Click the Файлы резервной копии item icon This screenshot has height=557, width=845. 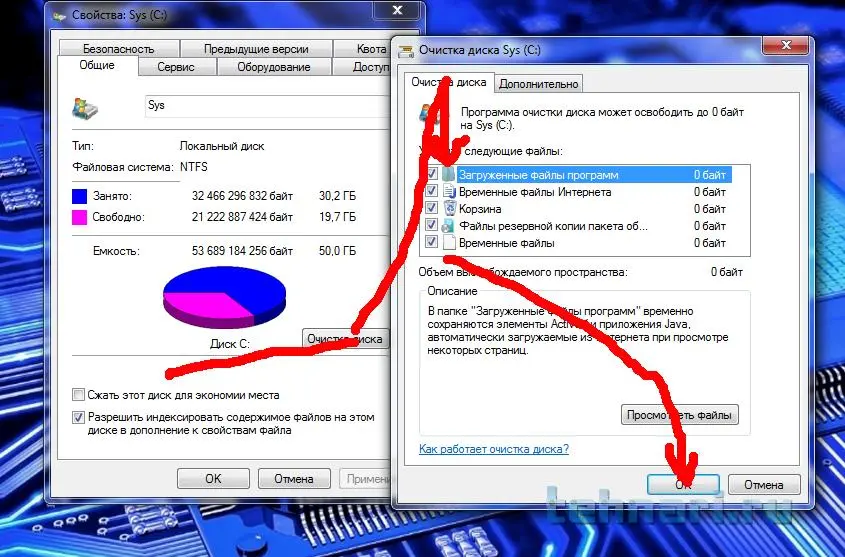coord(449,225)
